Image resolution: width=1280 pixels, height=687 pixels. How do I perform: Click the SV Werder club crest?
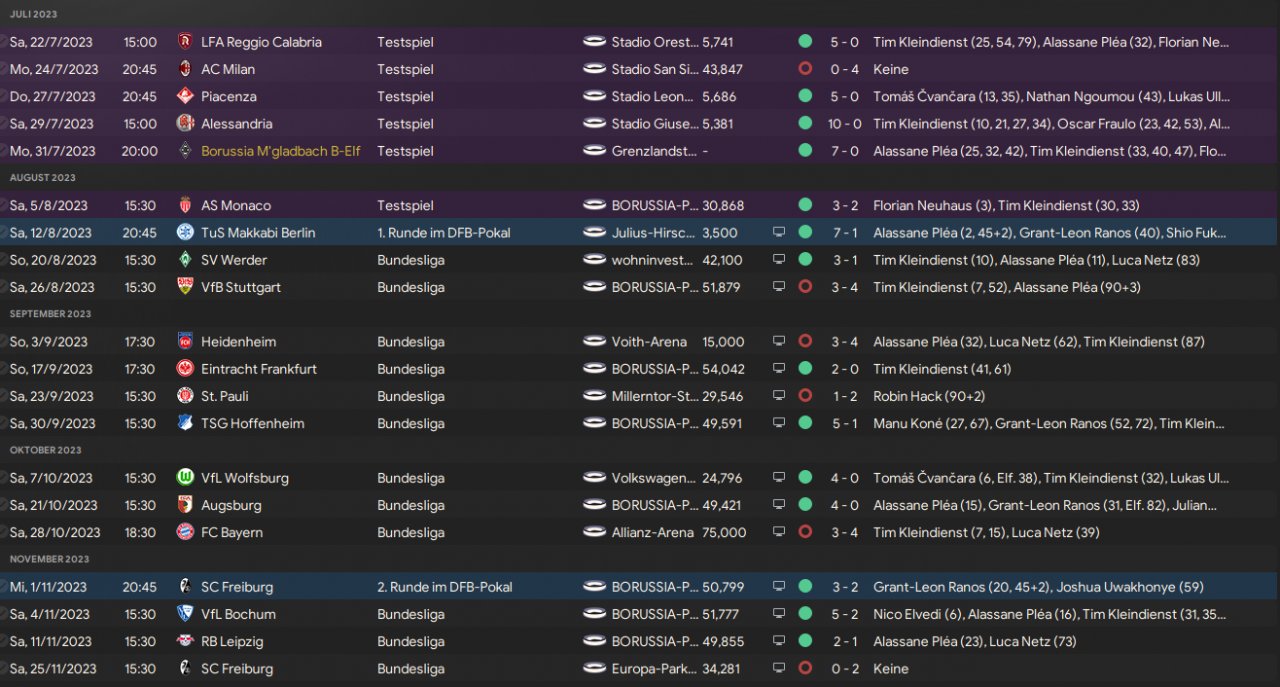click(x=184, y=260)
